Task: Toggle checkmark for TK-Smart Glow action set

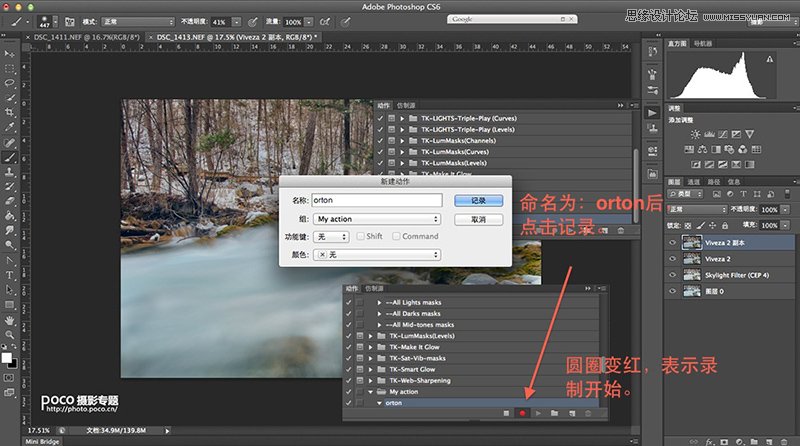Action: [x=349, y=369]
